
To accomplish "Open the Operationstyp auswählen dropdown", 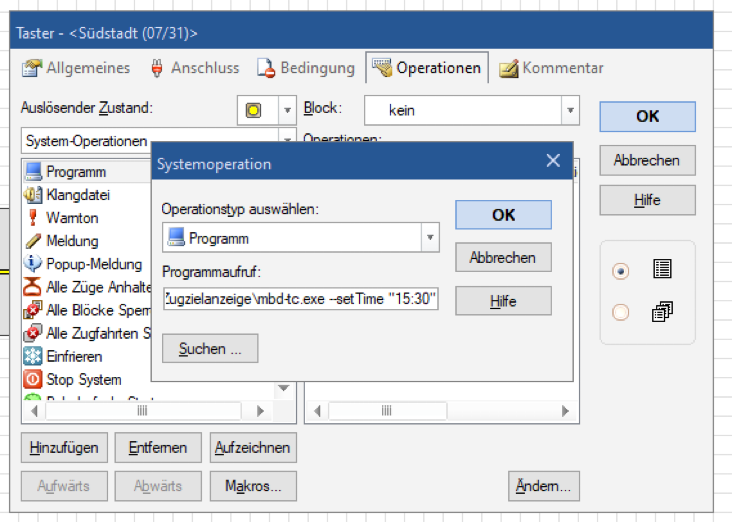I will pos(430,237).
